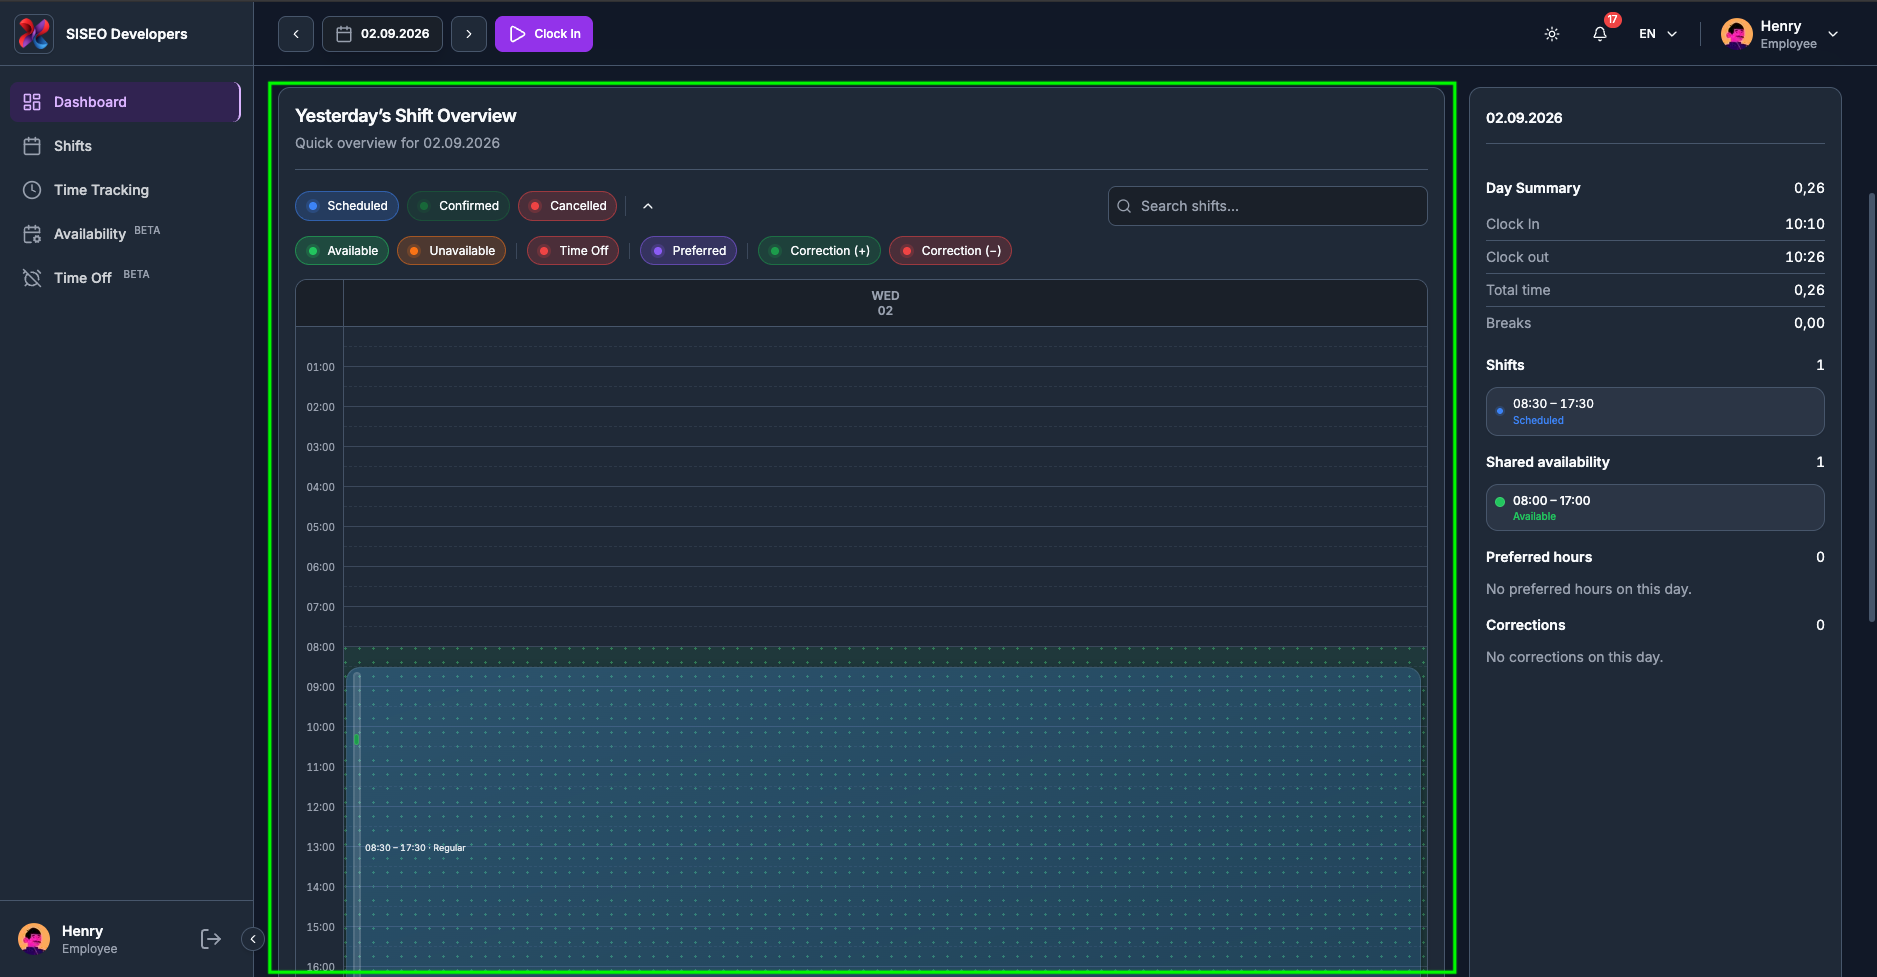Click the Shifts heading in the right panel
The height and width of the screenshot is (977, 1877).
coord(1505,365)
